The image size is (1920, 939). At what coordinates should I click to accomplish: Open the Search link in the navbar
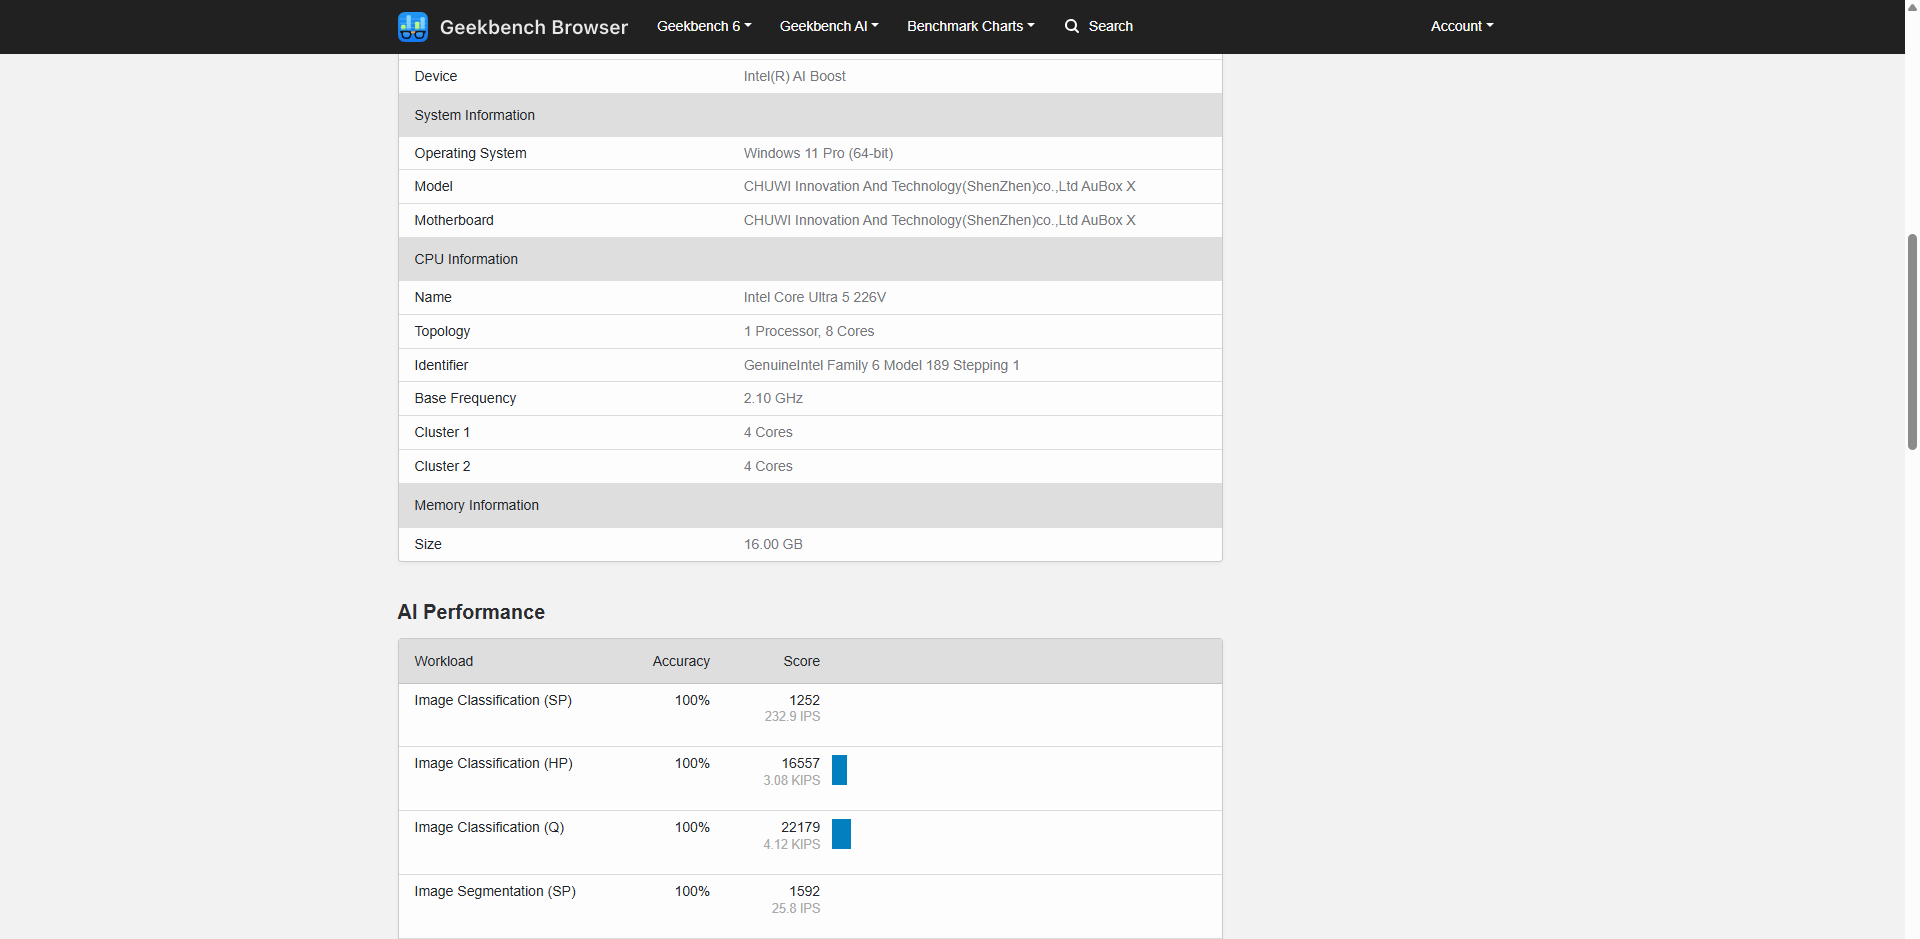1099,26
